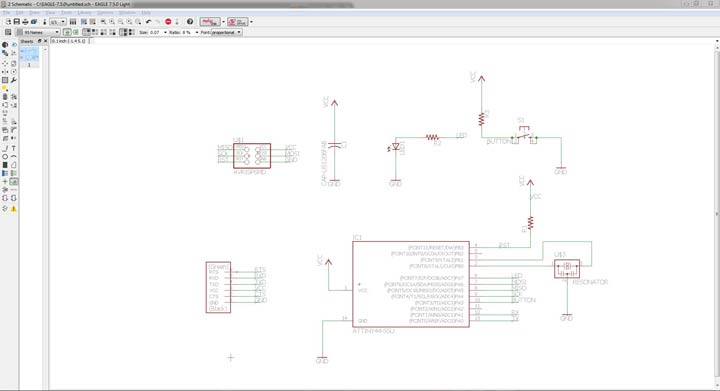Select the Copy tool
The width and height of the screenshot is (720, 391).
pyautogui.click(x=14, y=64)
